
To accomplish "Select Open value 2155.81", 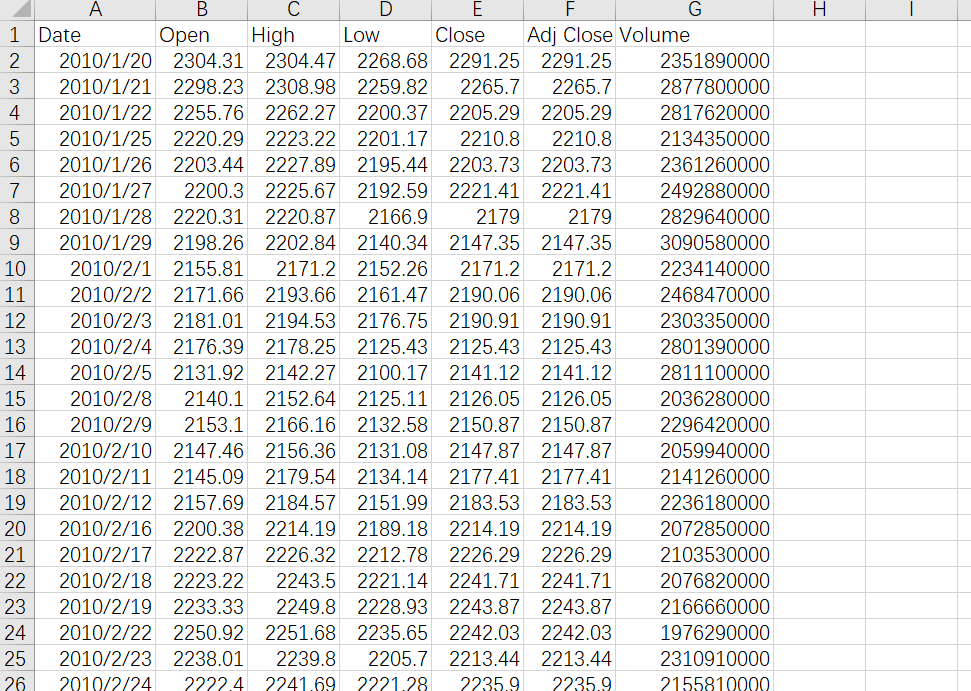I will pos(202,269).
